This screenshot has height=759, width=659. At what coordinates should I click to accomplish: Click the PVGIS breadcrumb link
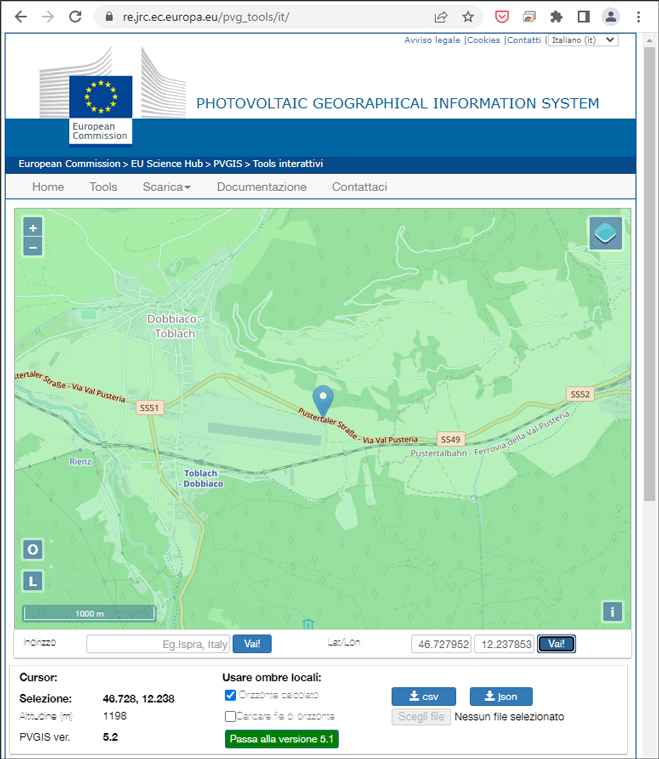point(228,164)
